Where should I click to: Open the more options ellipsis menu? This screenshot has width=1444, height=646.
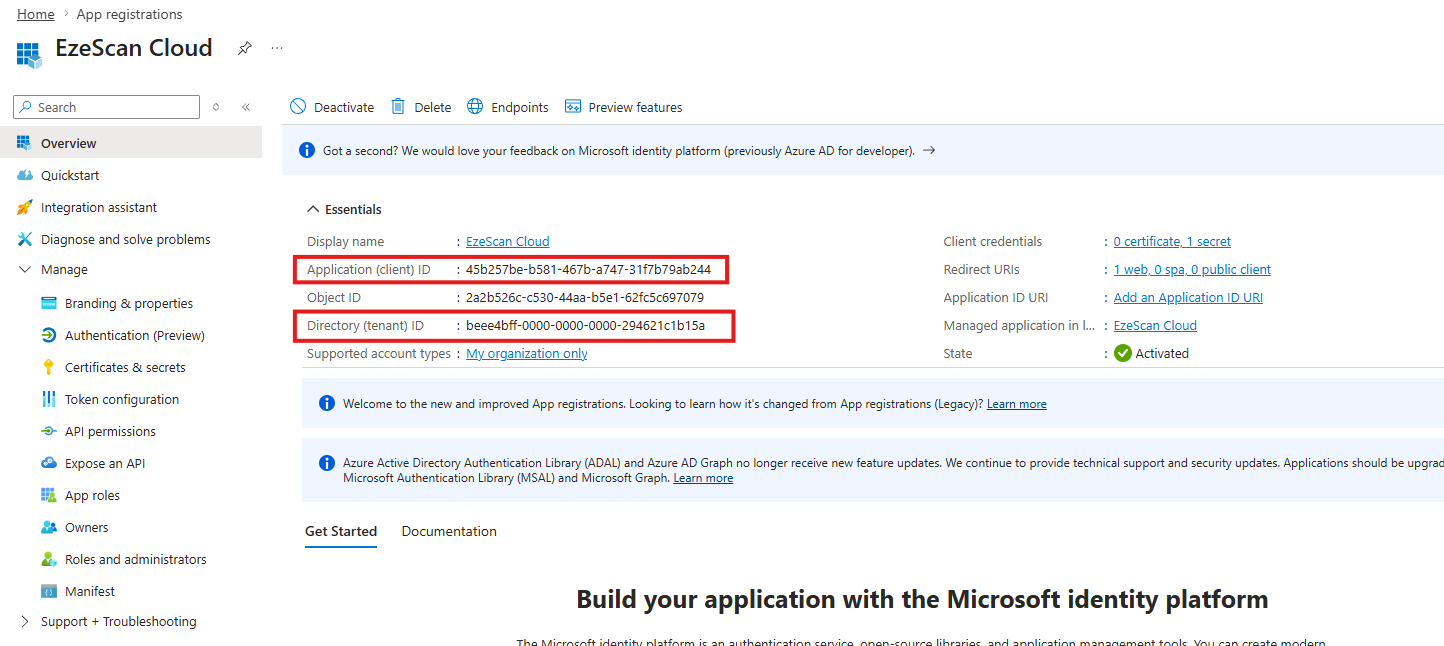pos(277,48)
